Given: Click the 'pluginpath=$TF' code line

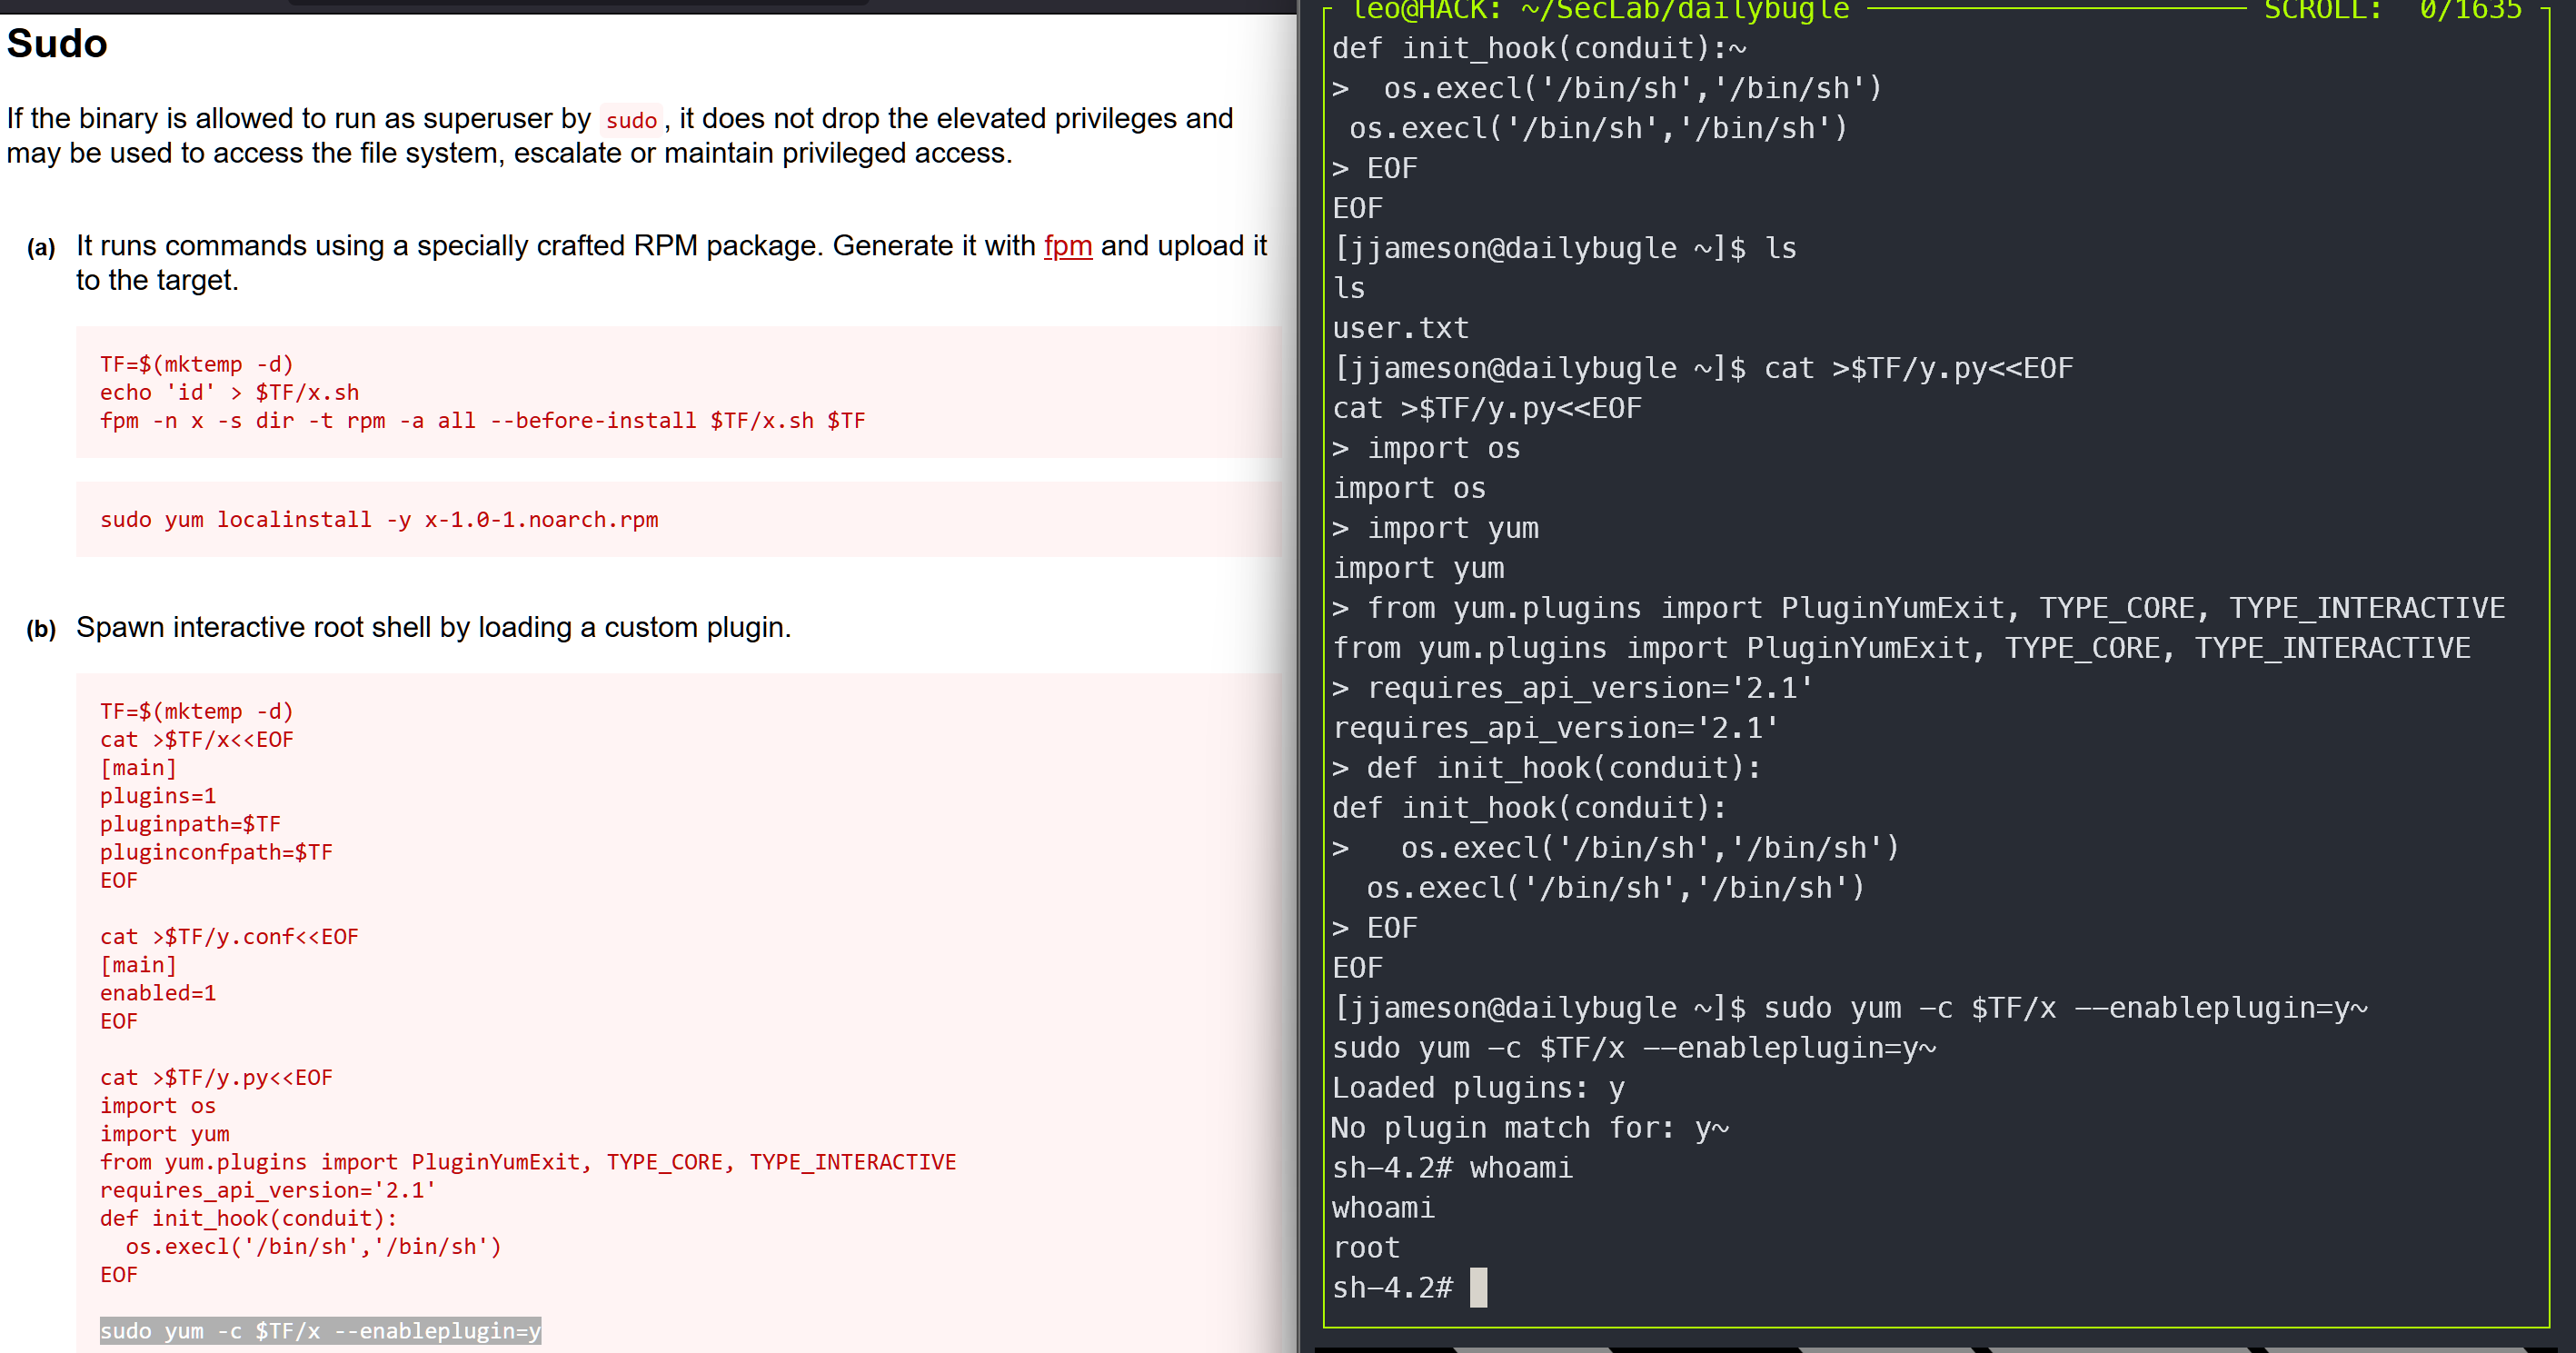Looking at the screenshot, I should coord(190,824).
